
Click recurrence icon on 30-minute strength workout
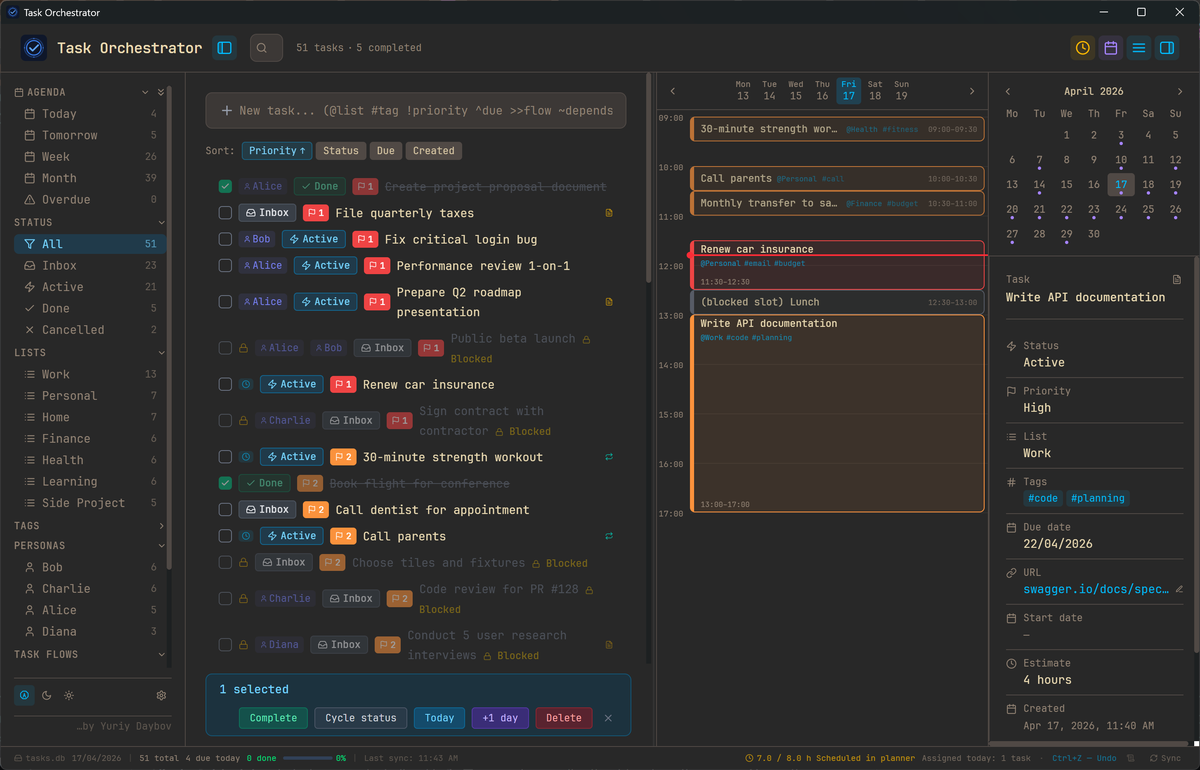click(x=609, y=457)
